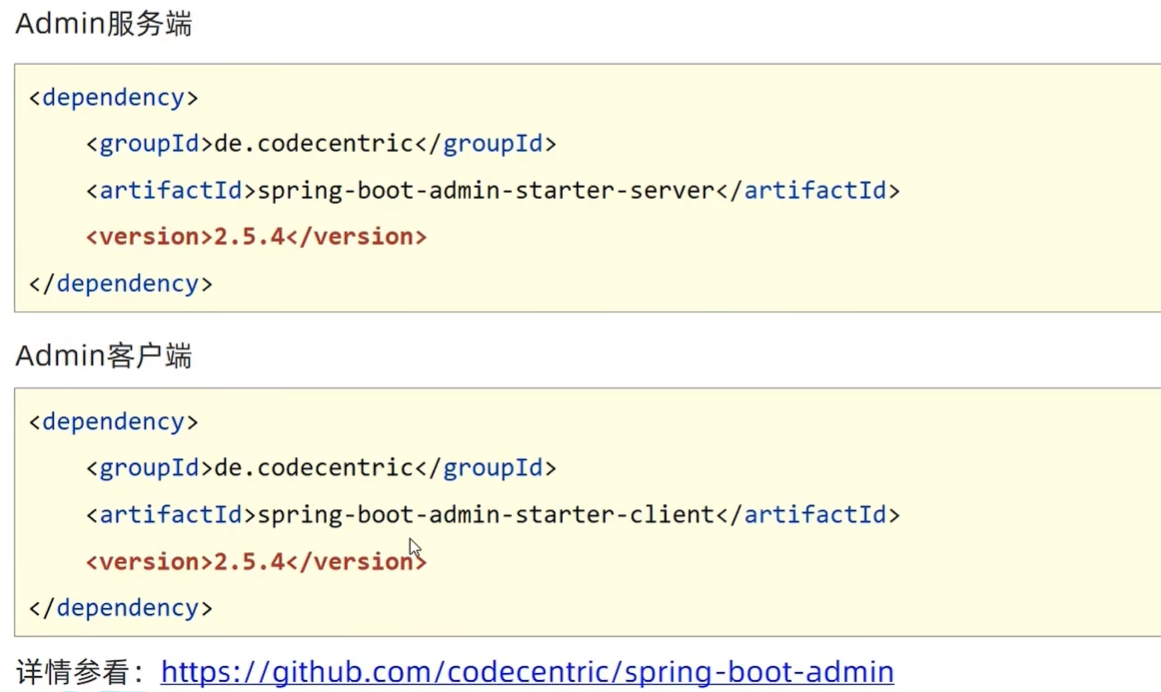Click the closing artifactId tag in client block
The width and height of the screenshot is (1161, 692).
click(x=808, y=514)
